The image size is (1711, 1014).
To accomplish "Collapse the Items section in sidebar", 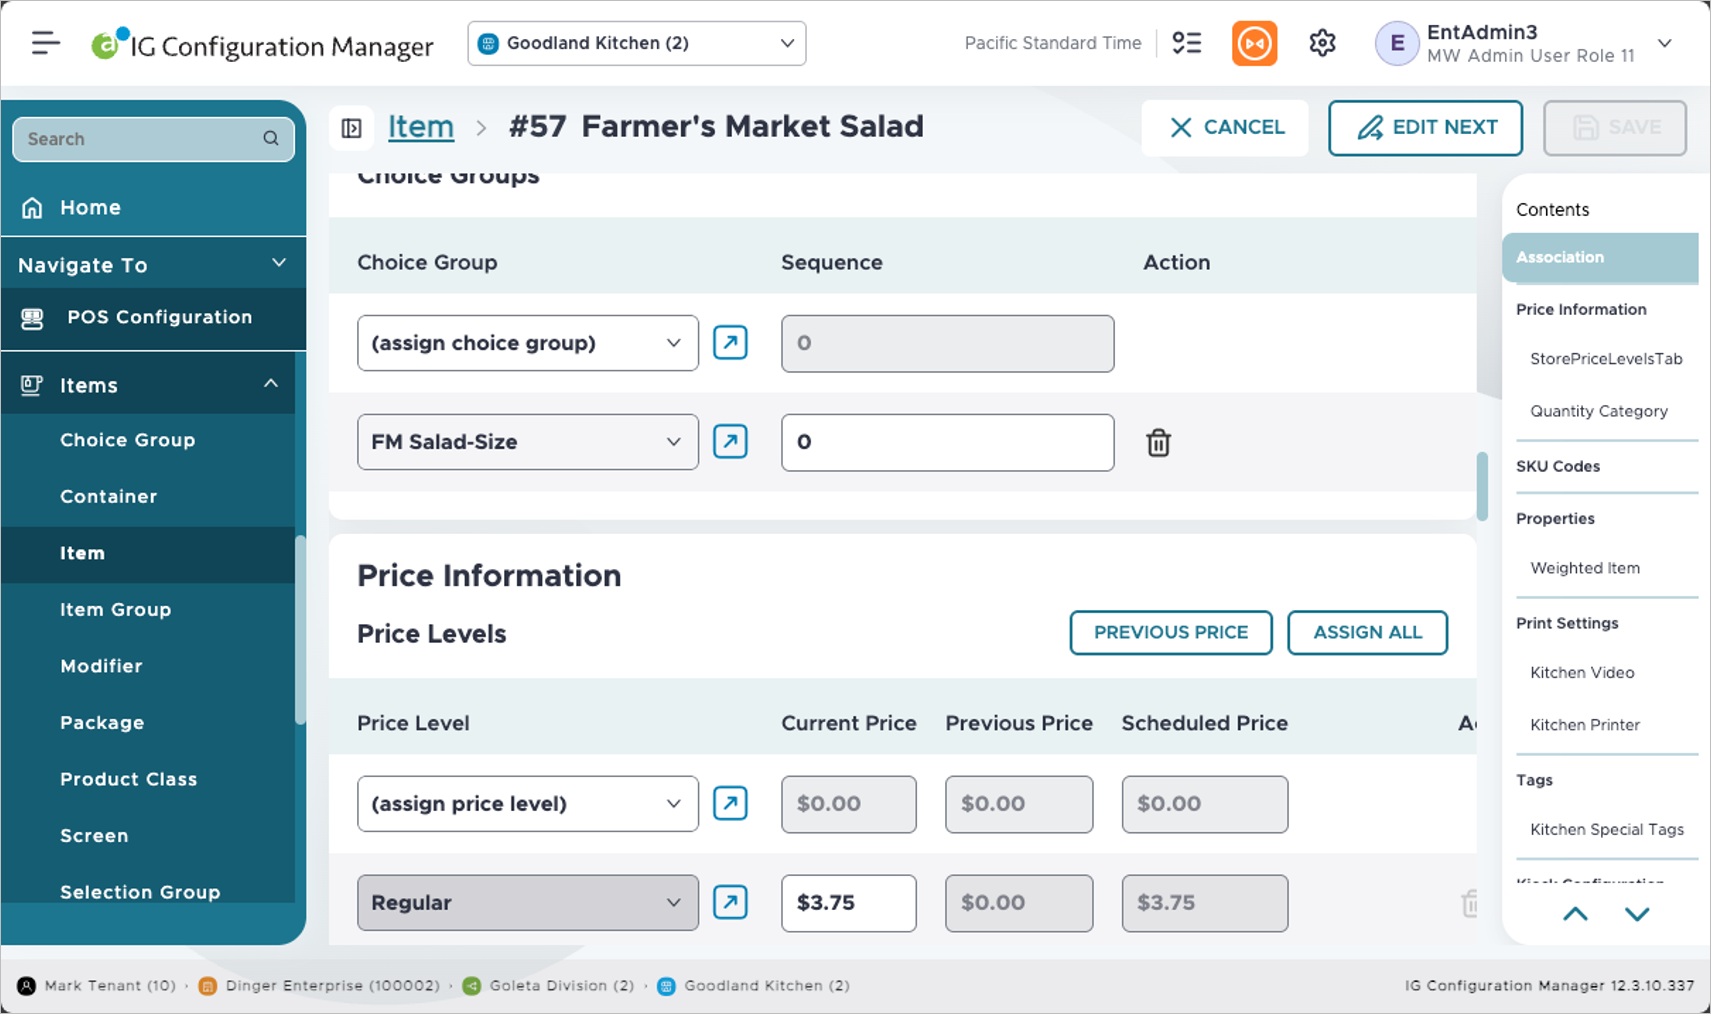I will [271, 385].
